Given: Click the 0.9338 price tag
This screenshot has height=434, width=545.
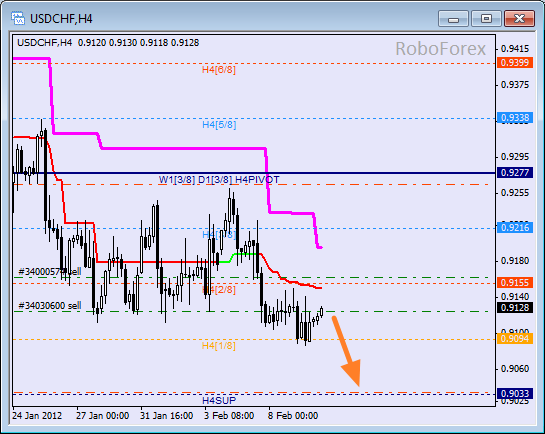Looking at the screenshot, I should coord(515,118).
